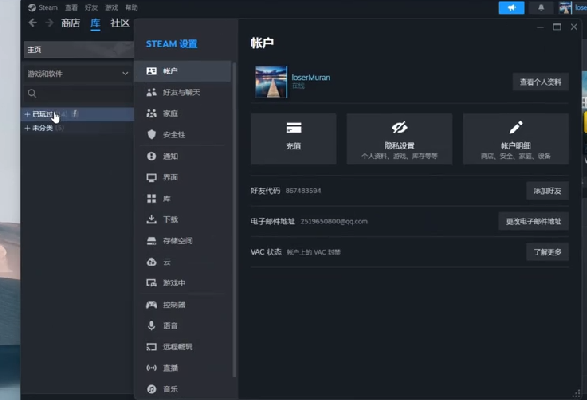587x400 pixels.
Task: Open the 游戏和软件 filter dropdown
Action: pos(78,73)
